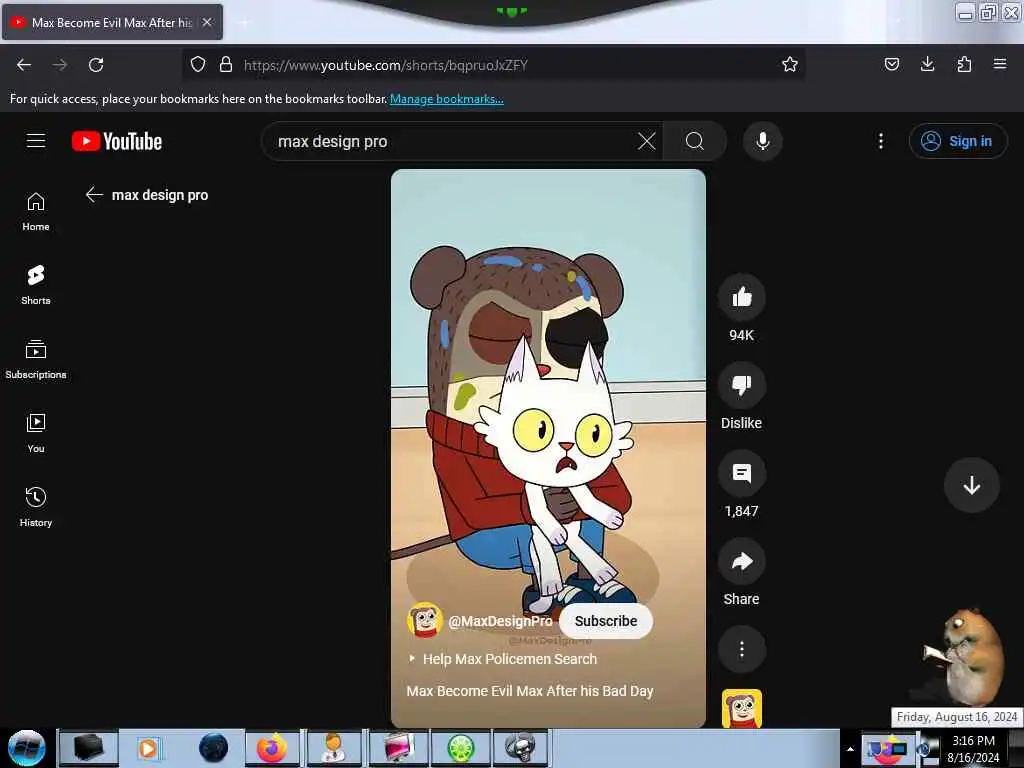The width and height of the screenshot is (1024, 768).
Task: Select the browser address bar URL
Action: pos(385,65)
